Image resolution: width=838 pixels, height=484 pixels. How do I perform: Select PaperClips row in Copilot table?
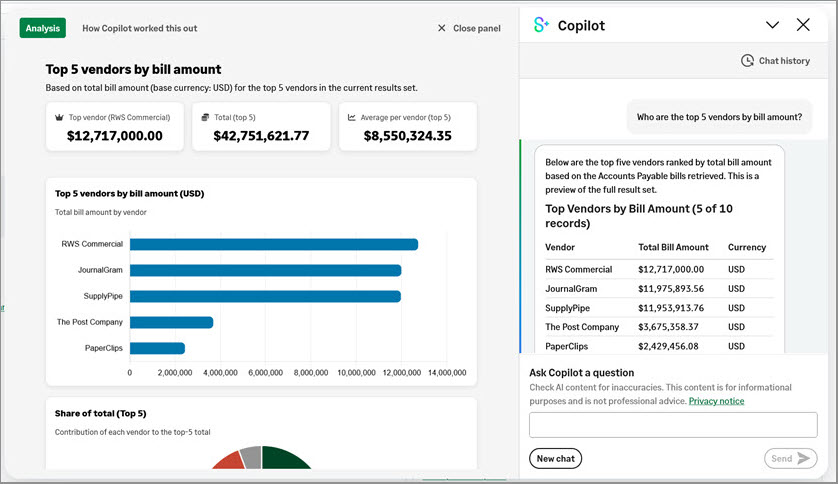tap(659, 346)
